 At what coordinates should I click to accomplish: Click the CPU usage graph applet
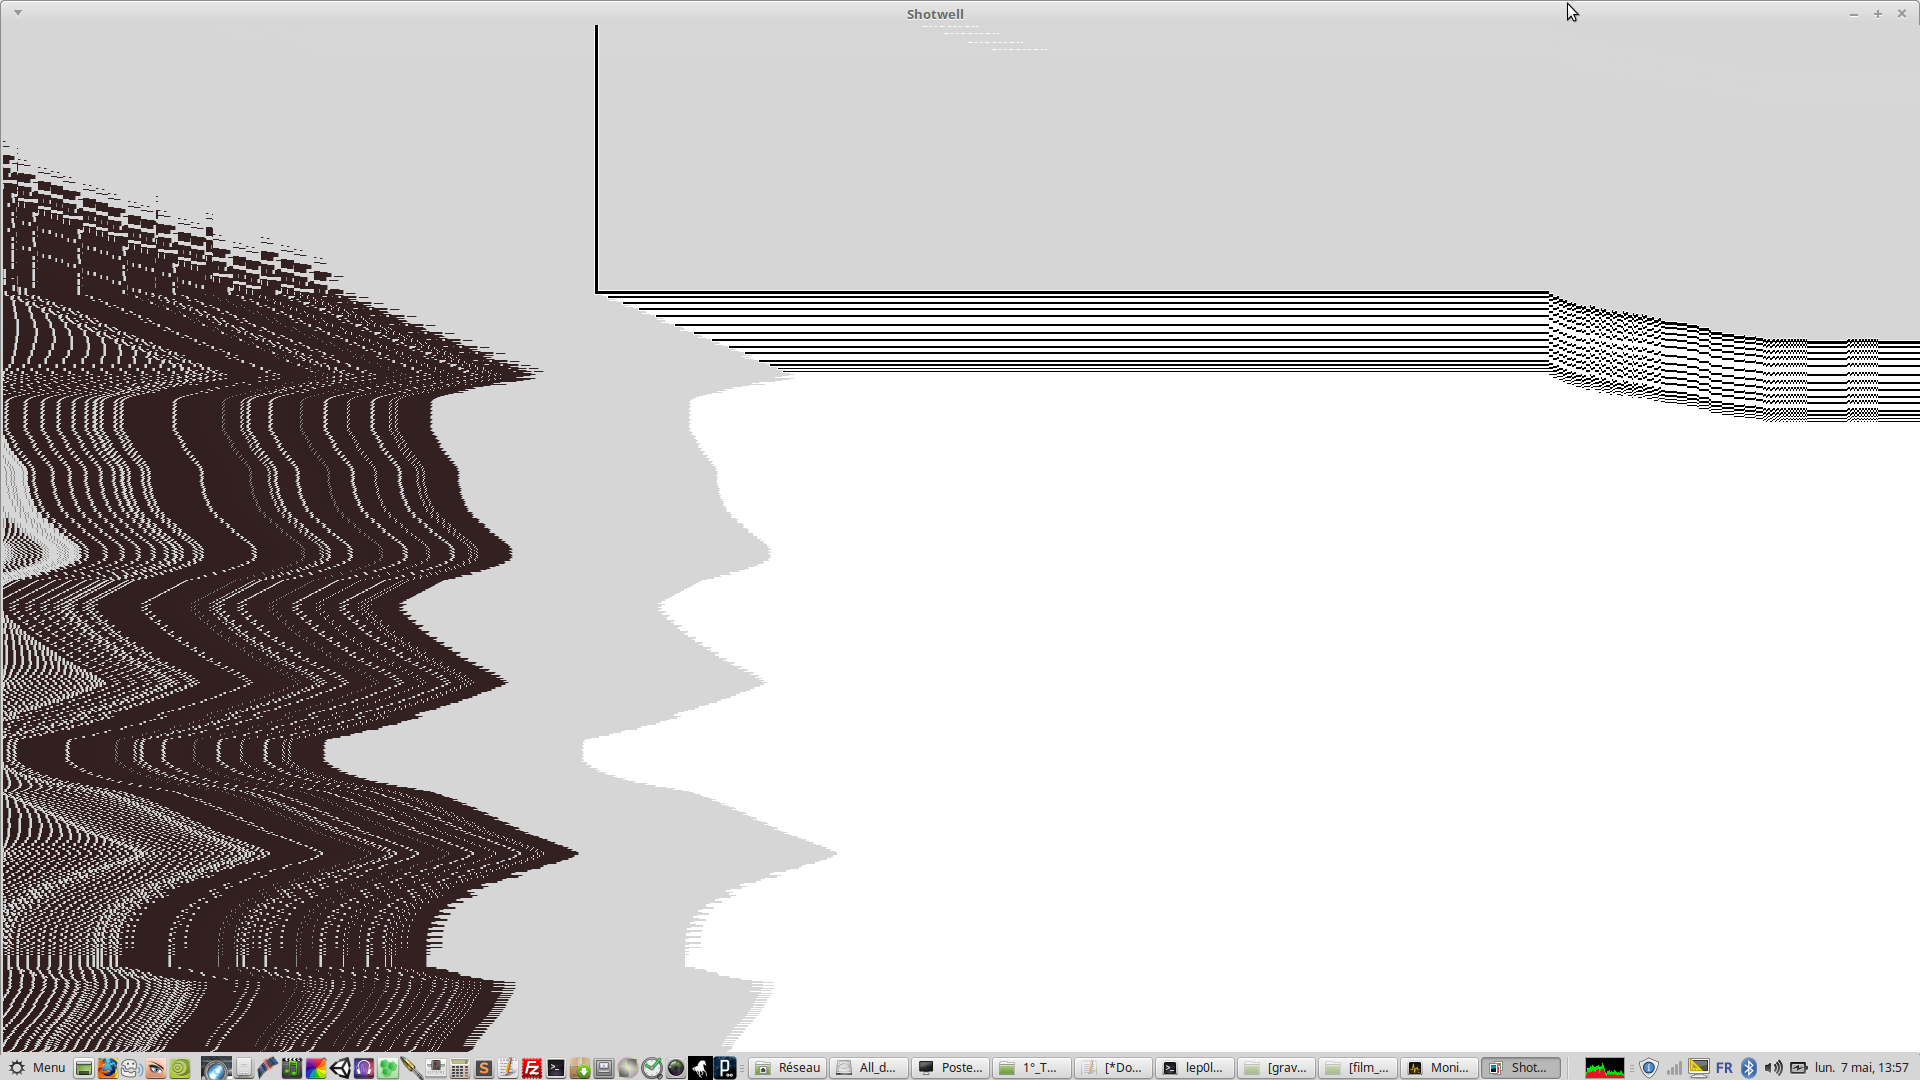point(1604,1068)
